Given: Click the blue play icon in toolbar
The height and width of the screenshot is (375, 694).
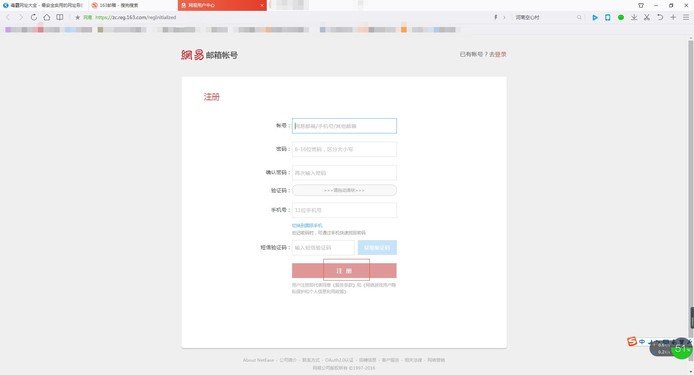Looking at the screenshot, I should coord(595,17).
